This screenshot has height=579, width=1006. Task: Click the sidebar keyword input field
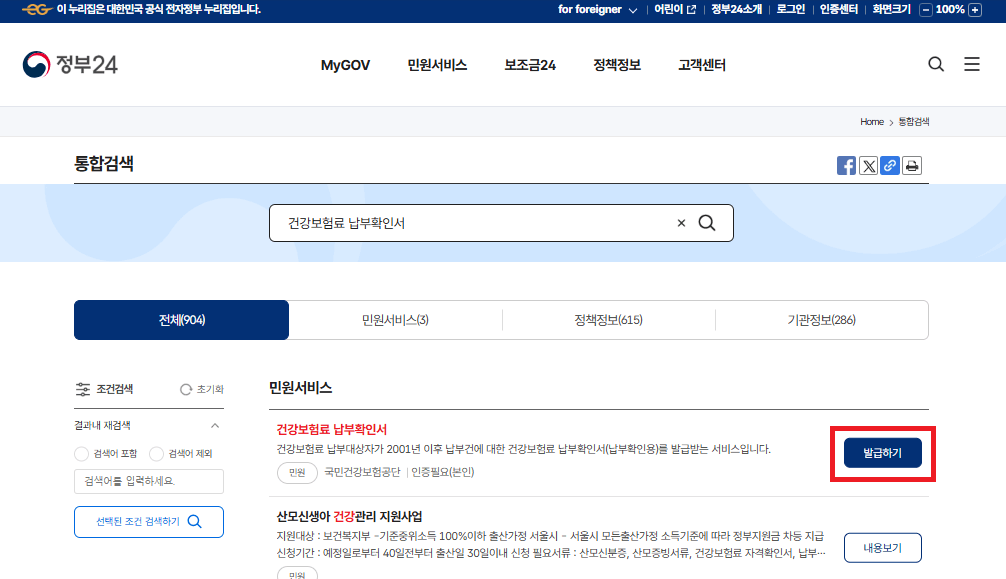(148, 481)
